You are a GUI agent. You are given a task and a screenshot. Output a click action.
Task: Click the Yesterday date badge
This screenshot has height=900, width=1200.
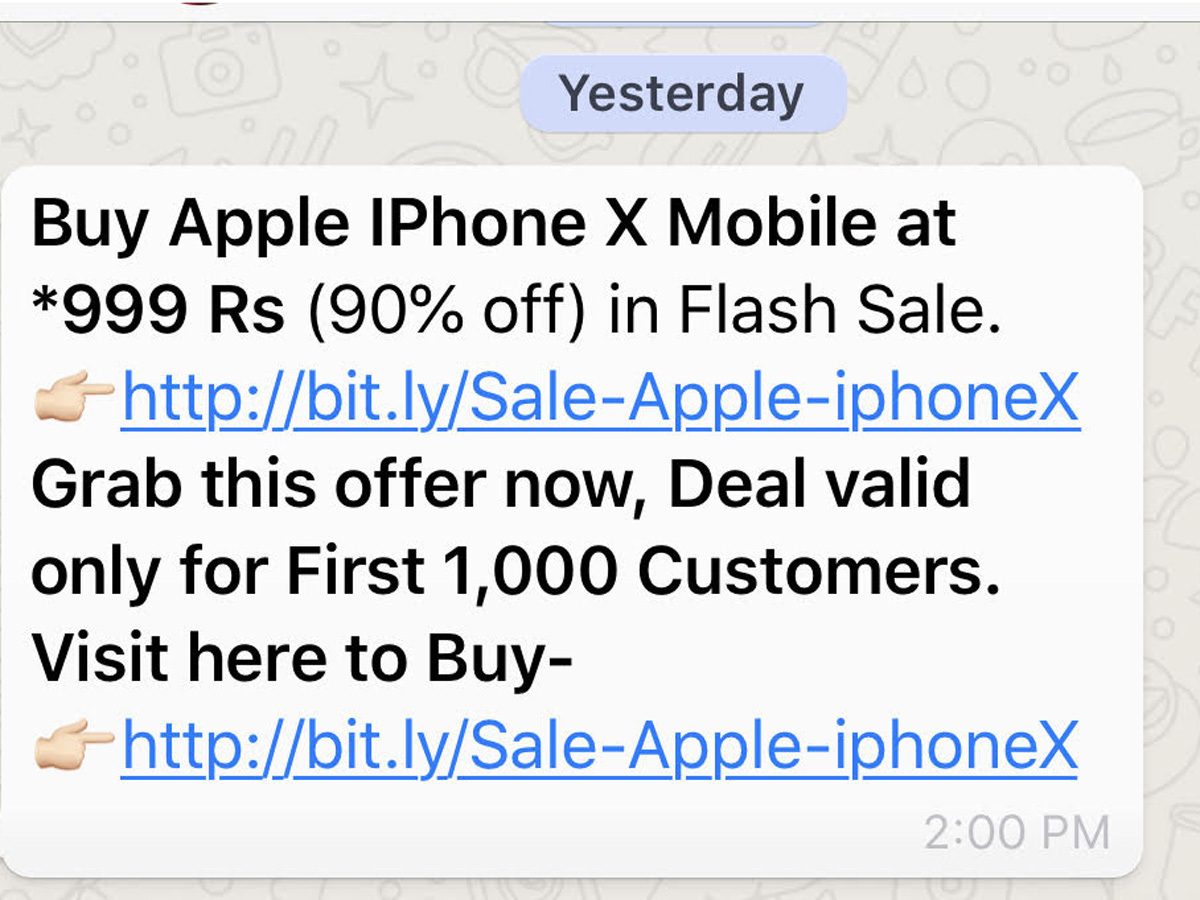tap(682, 93)
